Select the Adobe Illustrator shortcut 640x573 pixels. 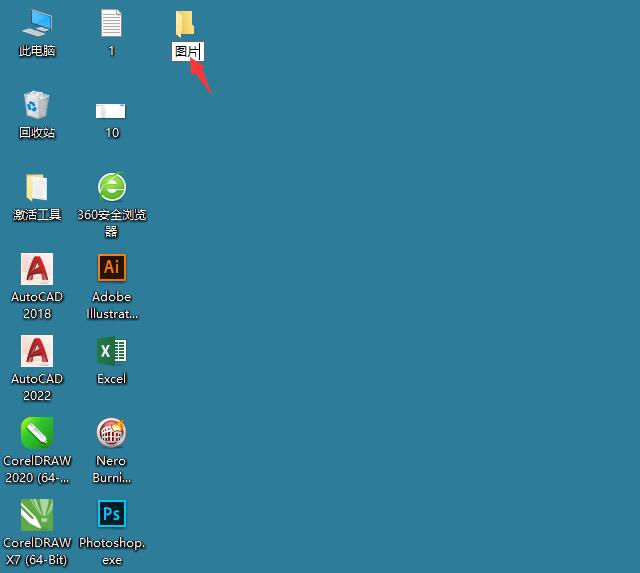pos(112,268)
